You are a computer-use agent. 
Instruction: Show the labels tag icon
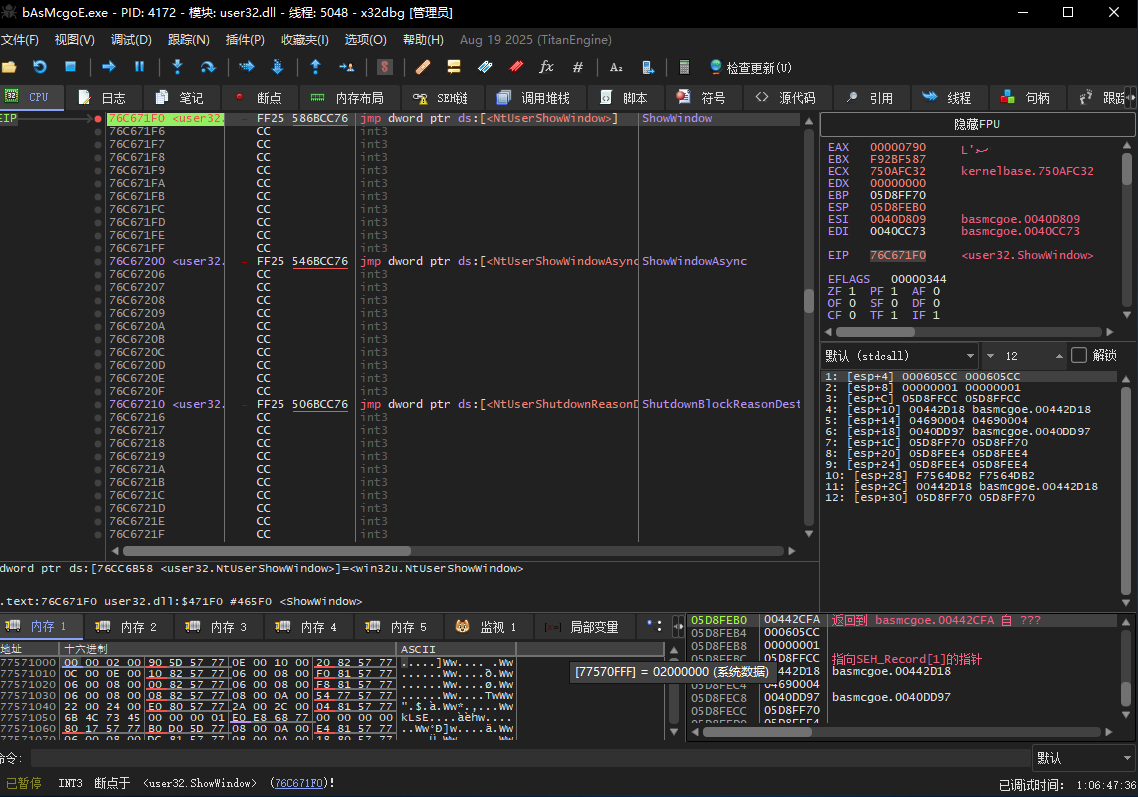pos(485,68)
